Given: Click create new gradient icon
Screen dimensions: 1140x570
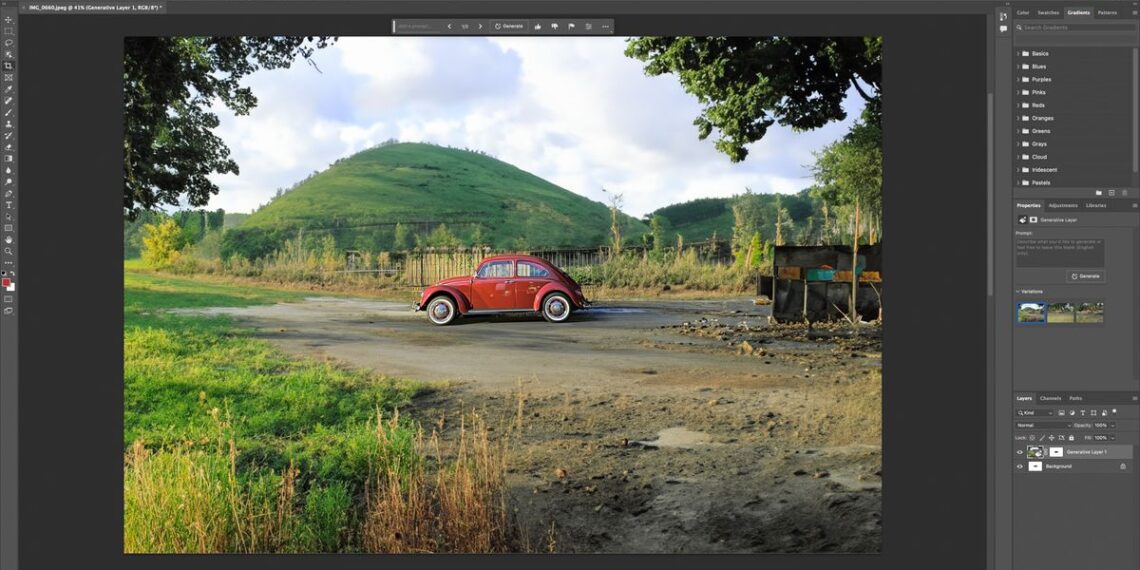Looking at the screenshot, I should click(x=1112, y=193).
